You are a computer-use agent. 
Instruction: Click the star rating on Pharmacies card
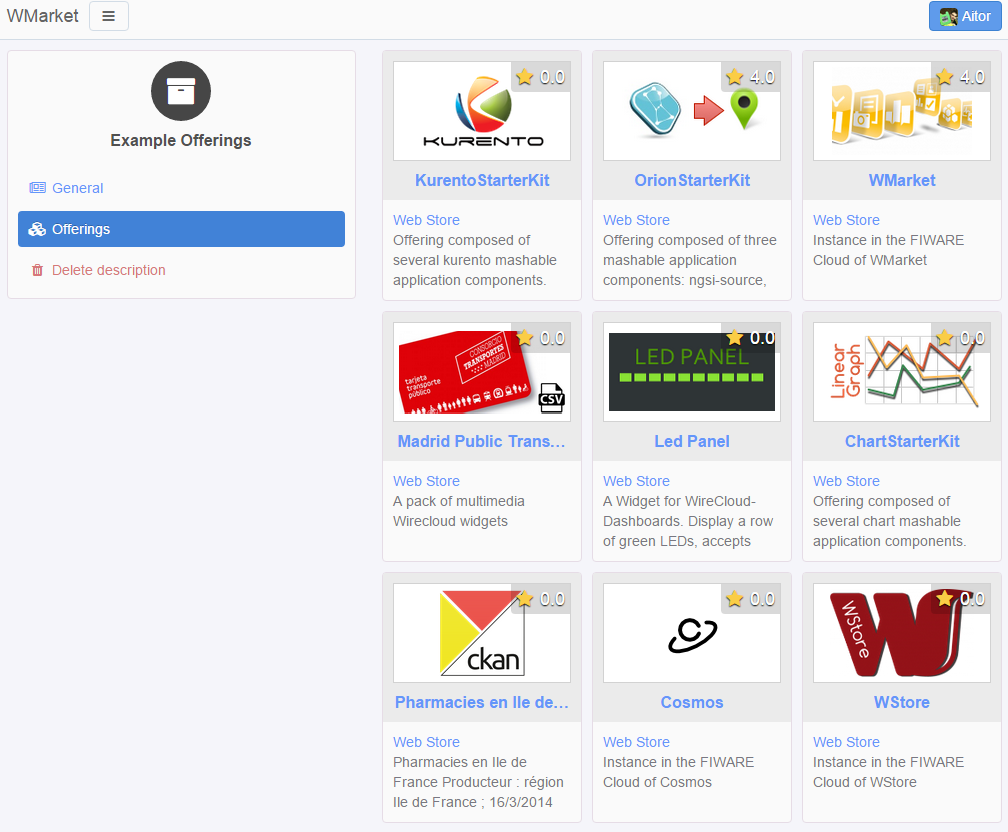pyautogui.click(x=541, y=599)
